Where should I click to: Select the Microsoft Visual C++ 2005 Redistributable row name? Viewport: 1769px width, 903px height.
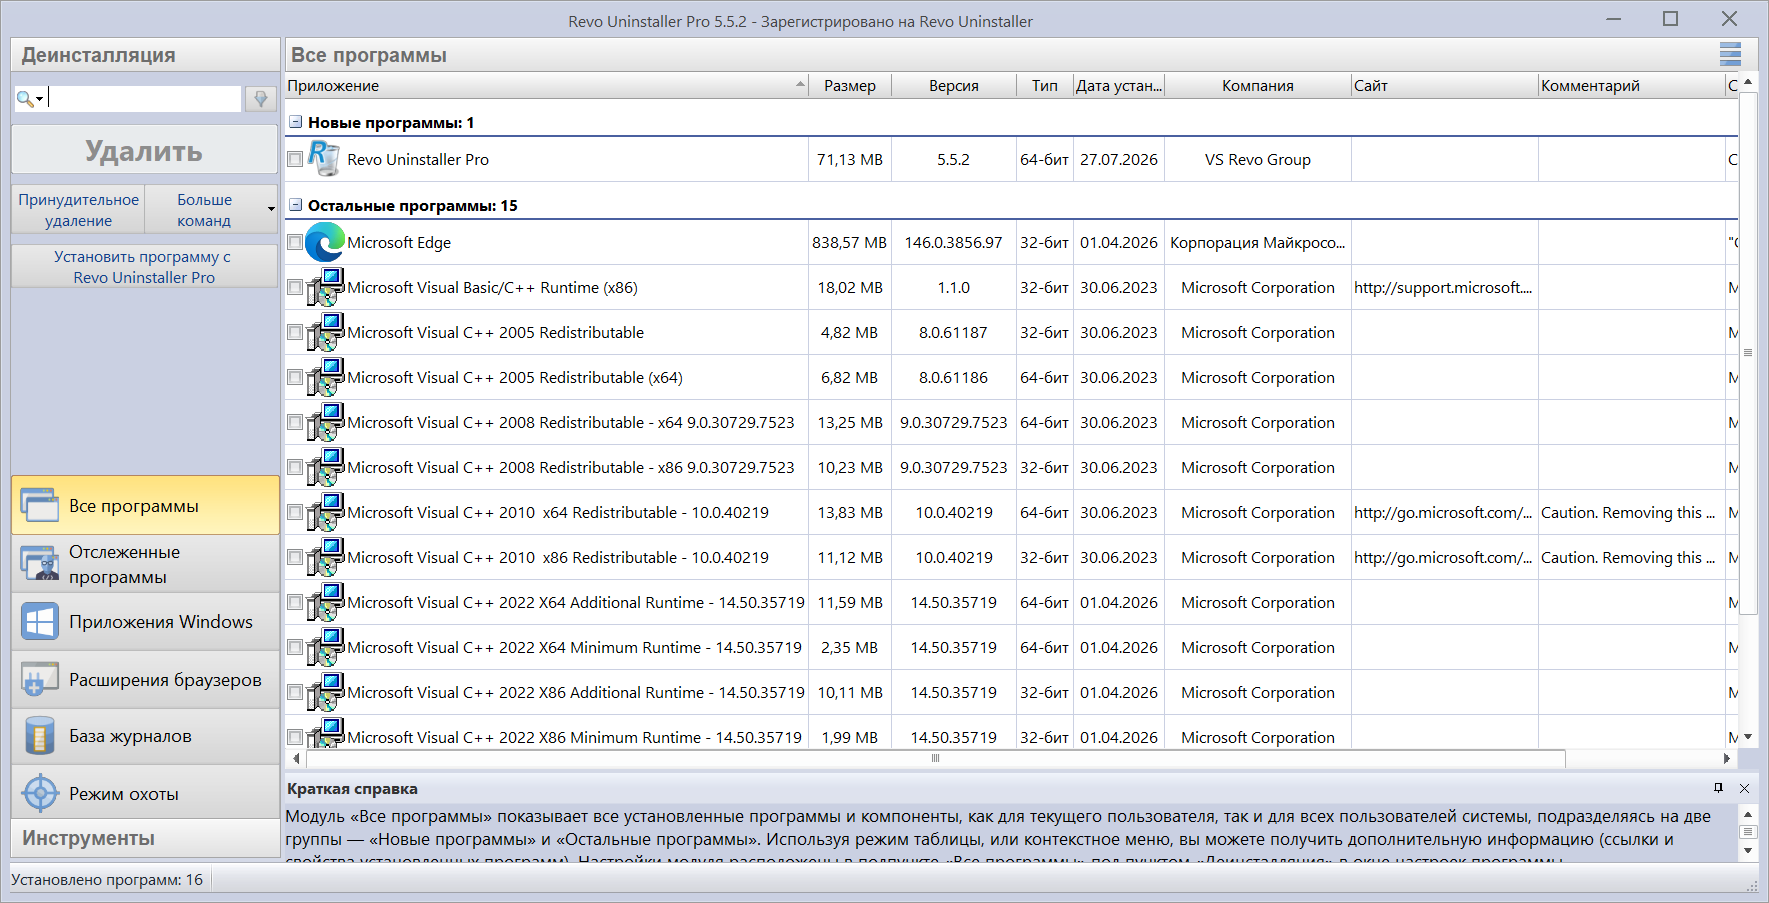(495, 332)
